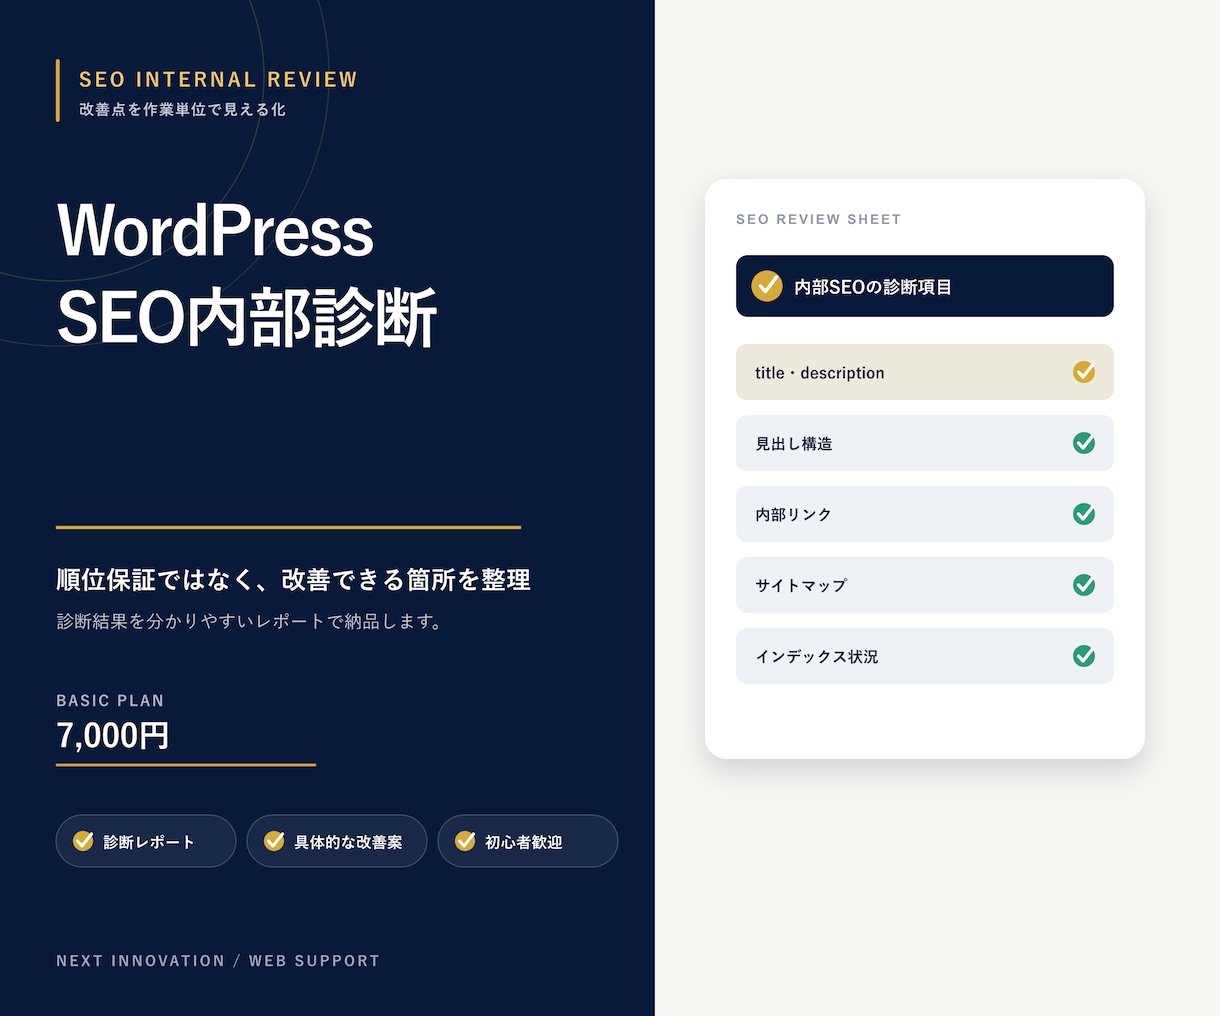
Task: Click the WordPress headline text
Action: 216,231
